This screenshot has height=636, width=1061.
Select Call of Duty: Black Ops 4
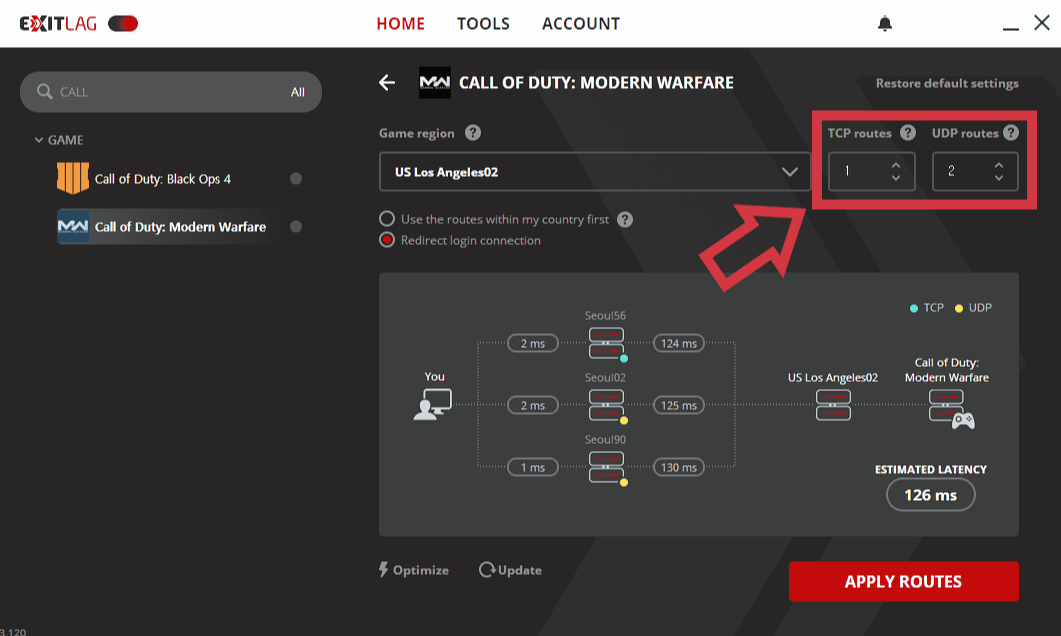162,179
